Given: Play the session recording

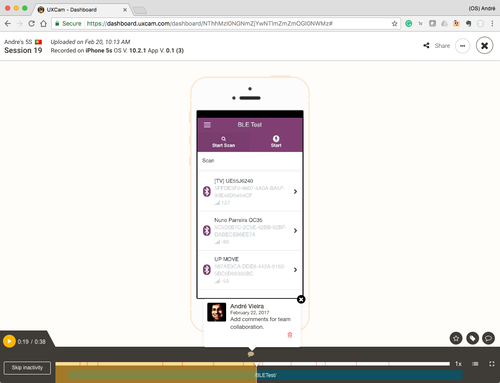Looking at the screenshot, I should point(9,341).
